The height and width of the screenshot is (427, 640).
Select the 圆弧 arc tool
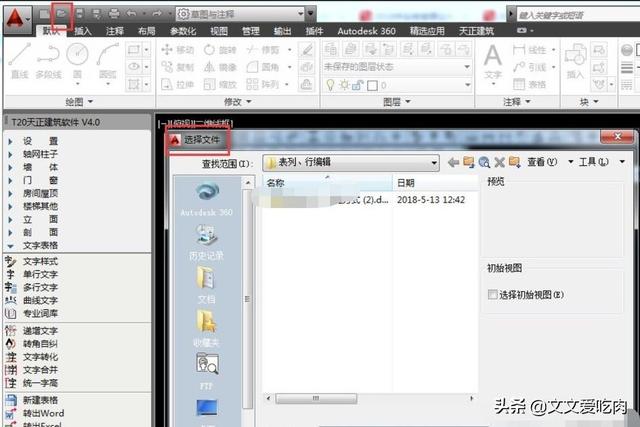(108, 60)
